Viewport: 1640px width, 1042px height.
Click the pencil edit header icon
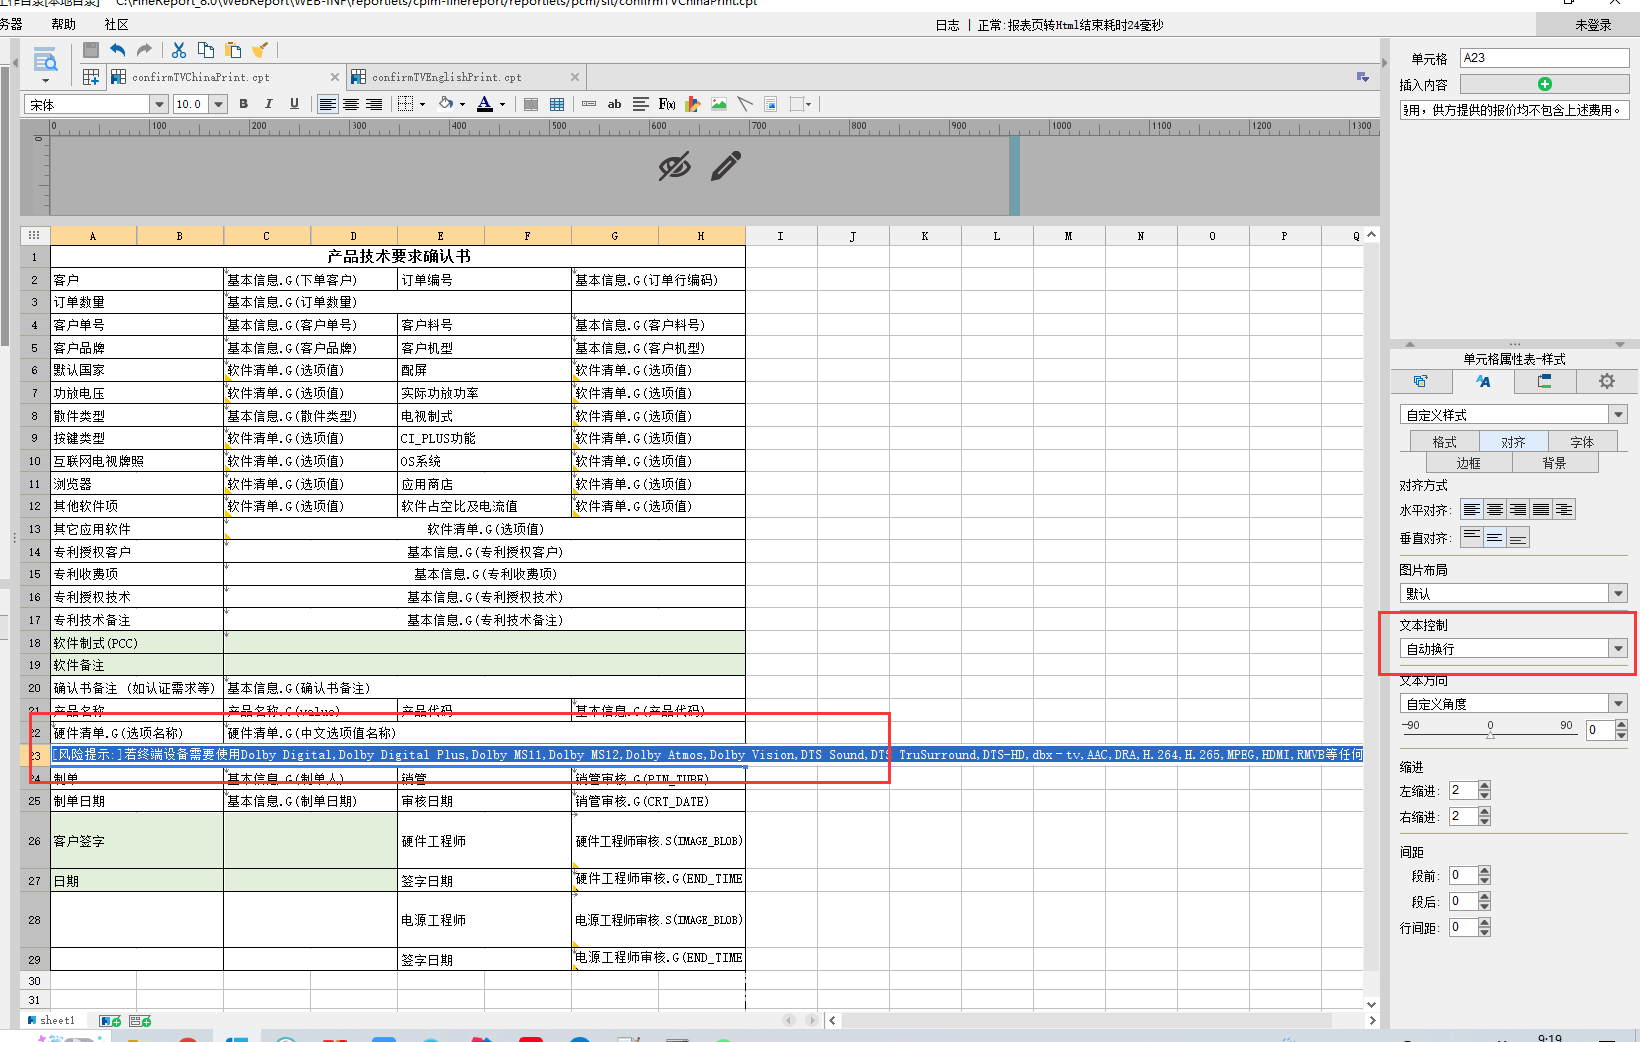click(726, 166)
